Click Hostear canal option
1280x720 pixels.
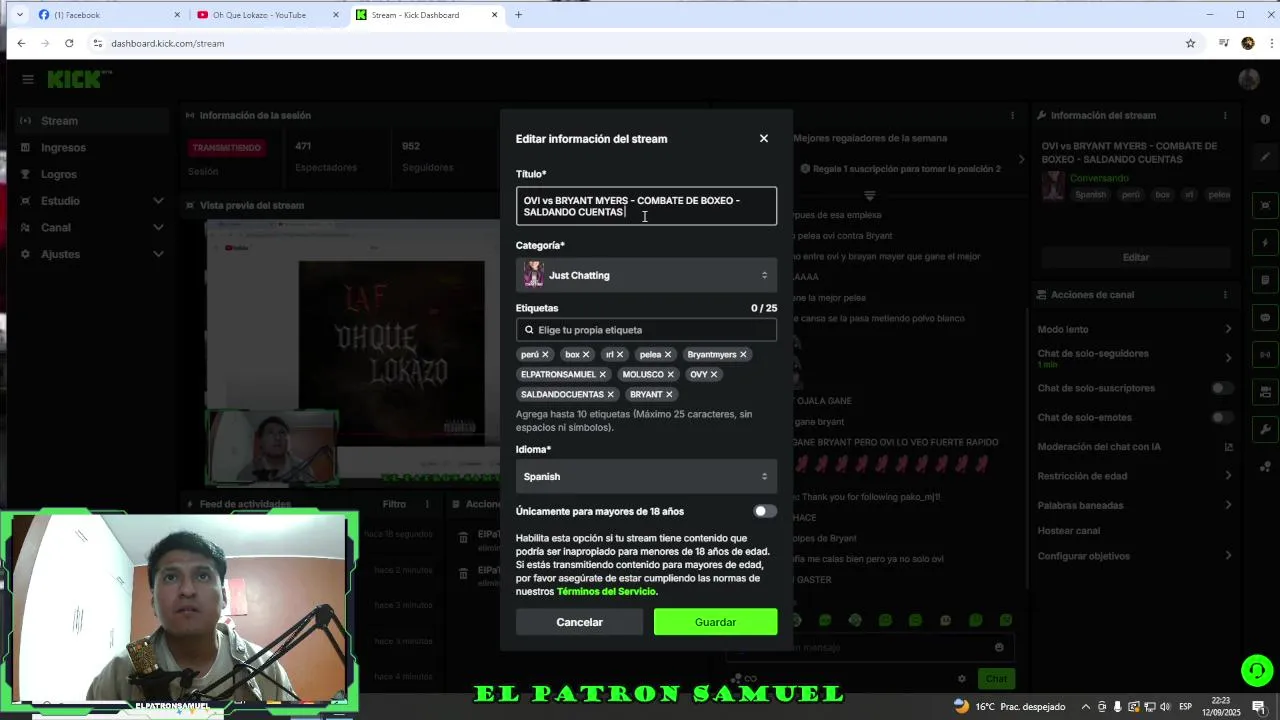pyautogui.click(x=1069, y=531)
